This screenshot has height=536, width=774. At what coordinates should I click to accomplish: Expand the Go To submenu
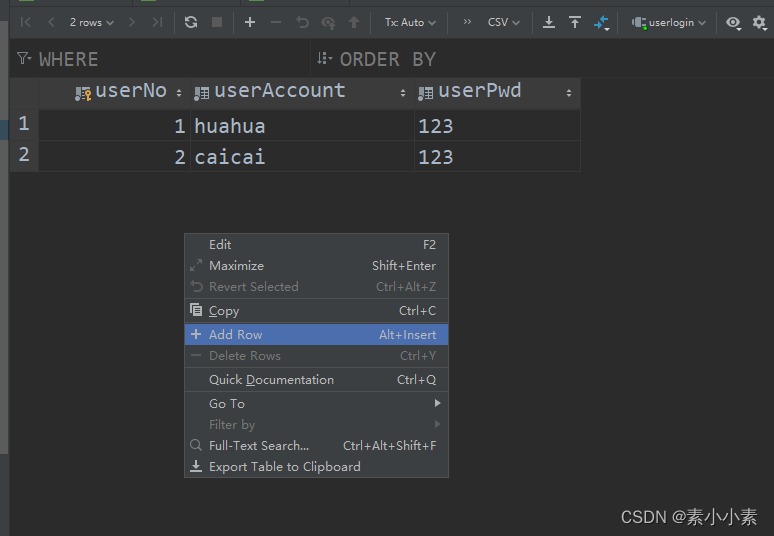pos(316,404)
